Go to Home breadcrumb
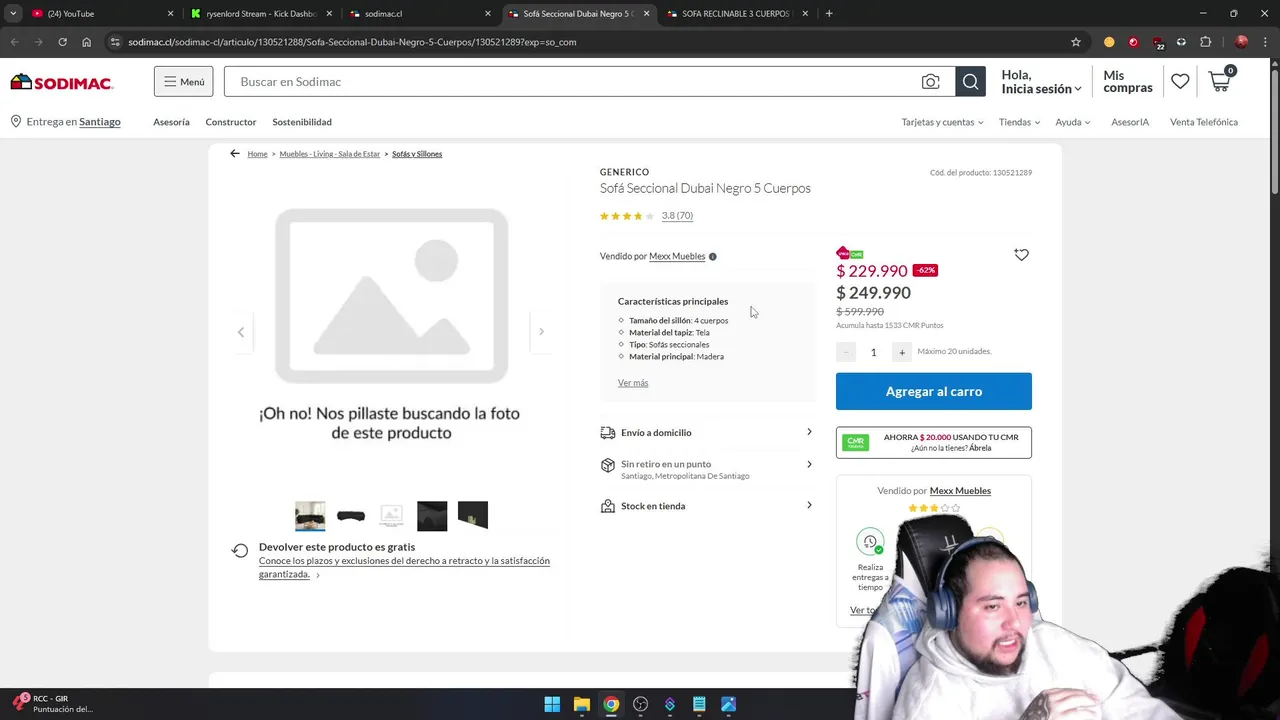The height and width of the screenshot is (720, 1280). point(257,154)
